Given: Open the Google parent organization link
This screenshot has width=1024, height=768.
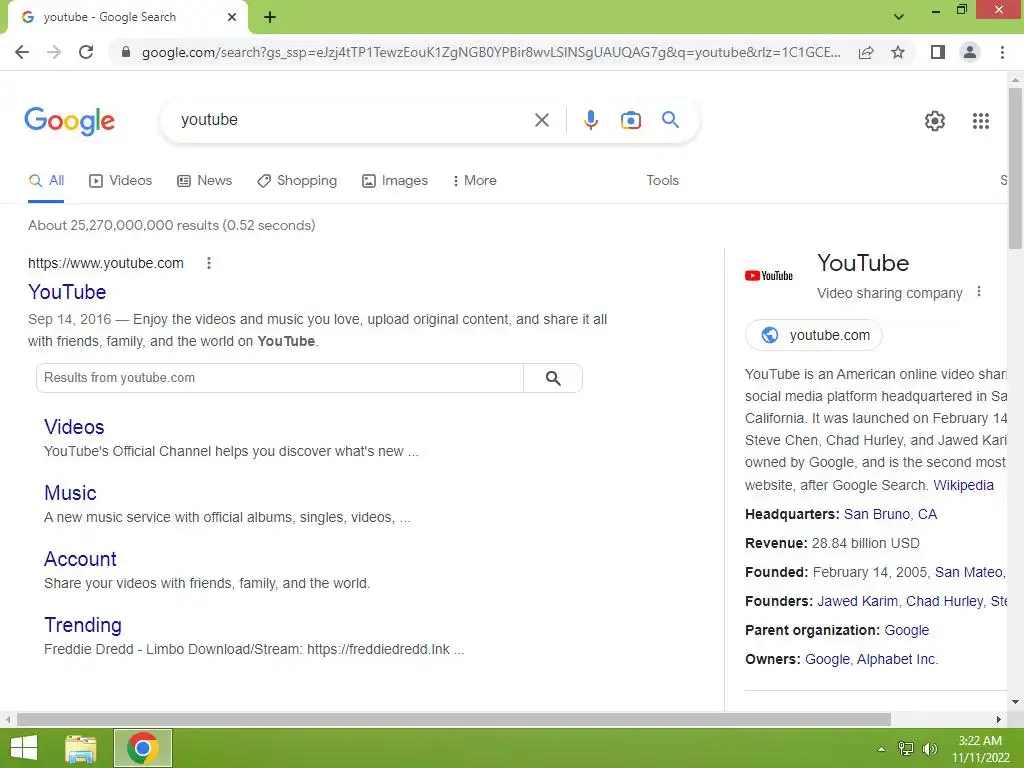Looking at the screenshot, I should [906, 631].
